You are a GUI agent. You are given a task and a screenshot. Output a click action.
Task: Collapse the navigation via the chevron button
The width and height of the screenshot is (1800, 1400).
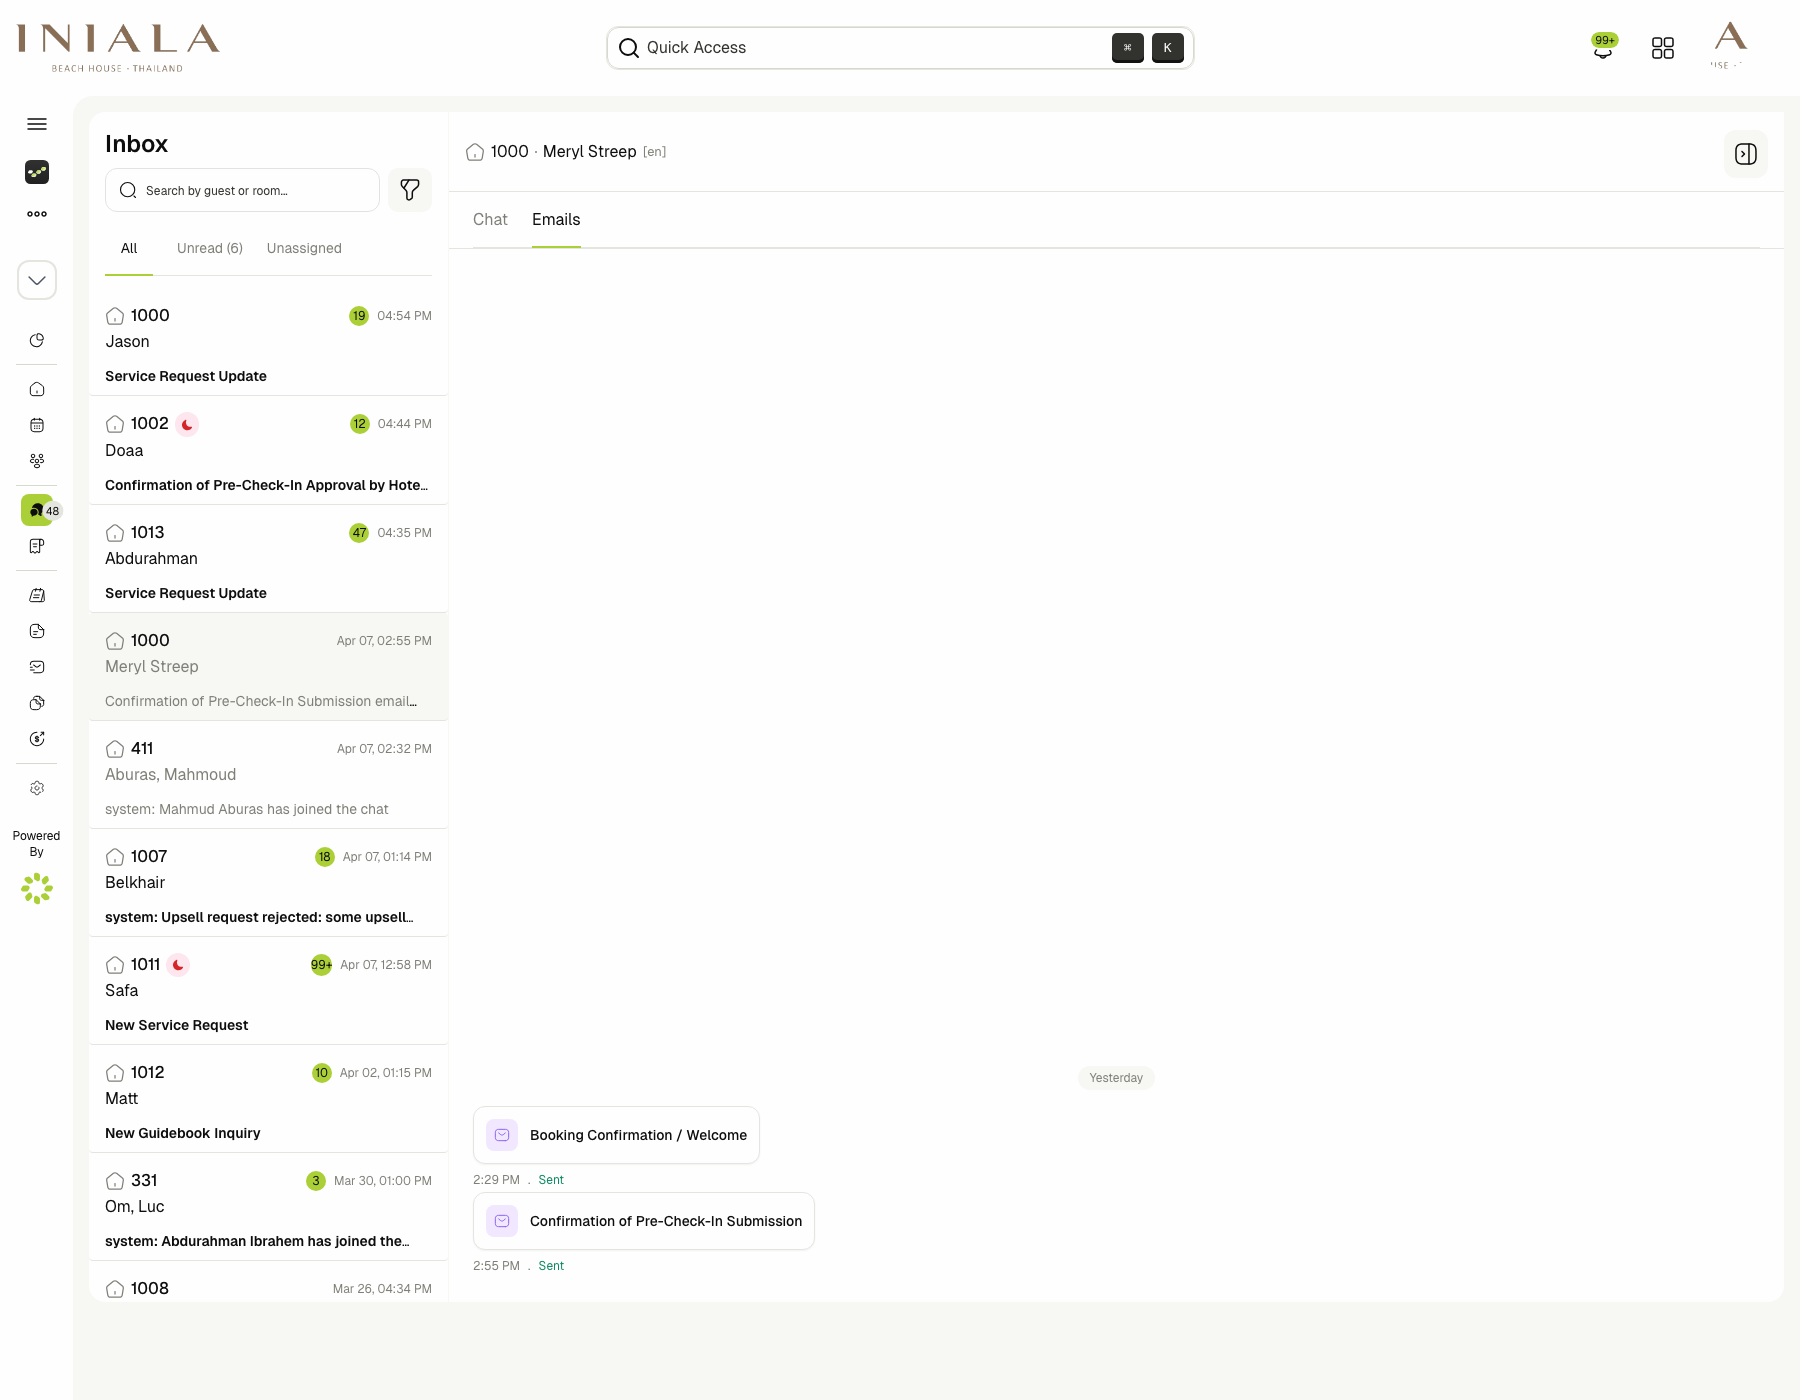(x=37, y=280)
